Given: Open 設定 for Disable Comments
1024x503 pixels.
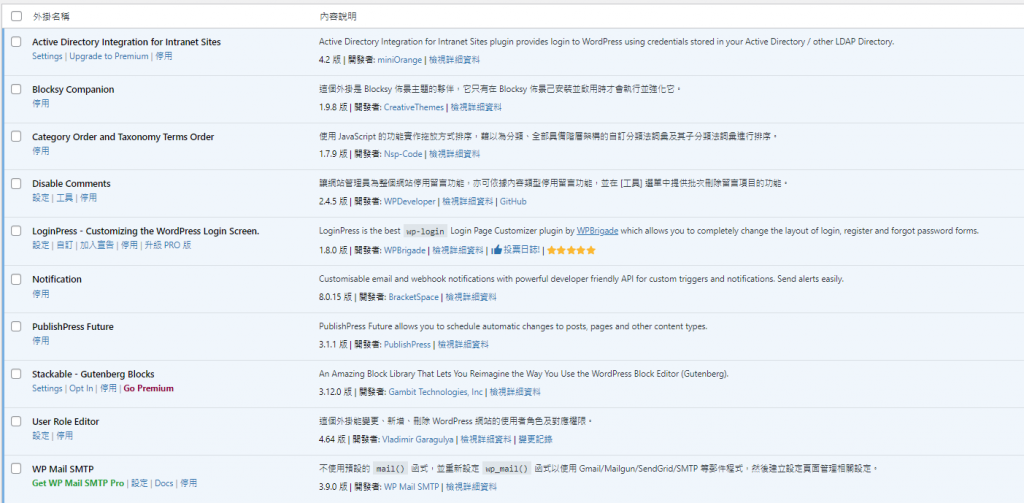Looking at the screenshot, I should click(40, 197).
